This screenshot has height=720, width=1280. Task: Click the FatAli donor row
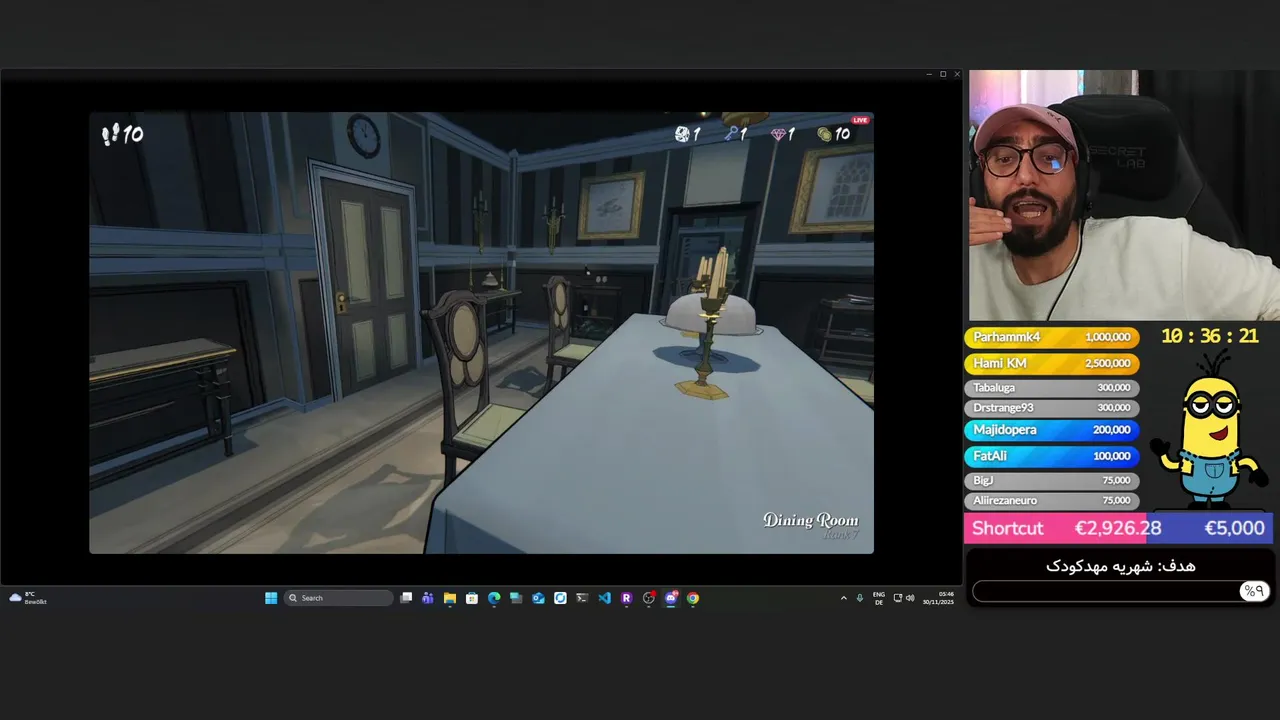tap(1050, 455)
